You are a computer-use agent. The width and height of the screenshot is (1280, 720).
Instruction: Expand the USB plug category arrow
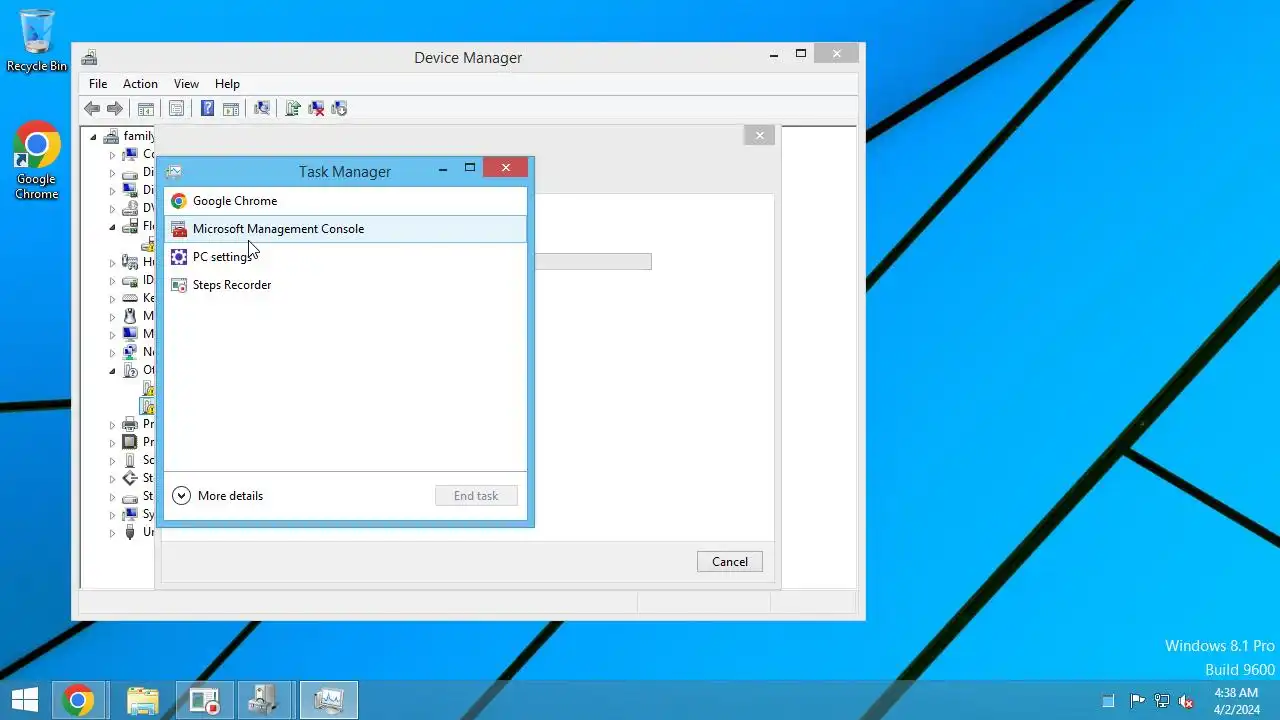pyautogui.click(x=112, y=532)
